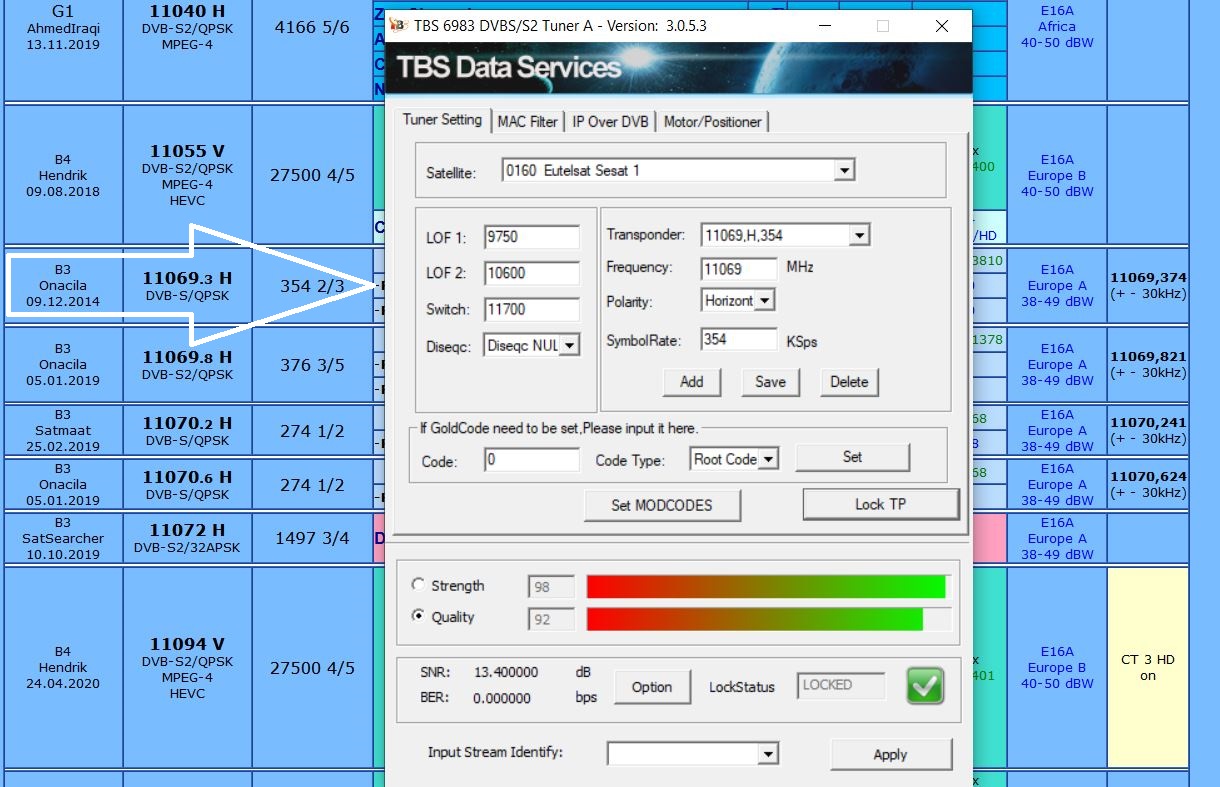
Task: Click the TBS app icon in title bar
Action: click(398, 26)
